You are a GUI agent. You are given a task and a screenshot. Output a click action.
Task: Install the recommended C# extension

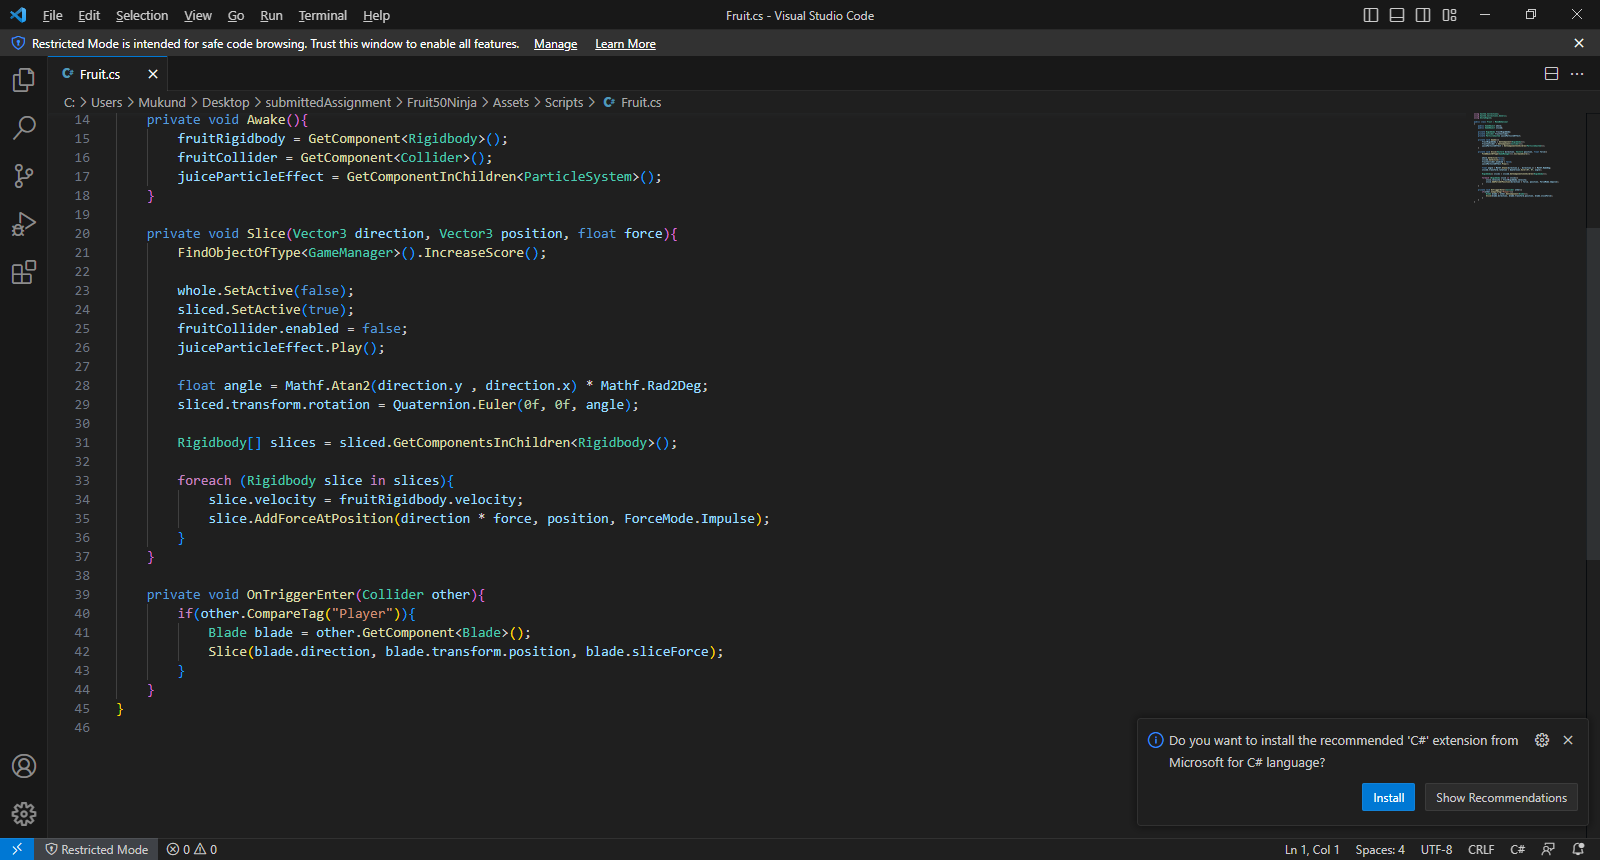pos(1388,797)
